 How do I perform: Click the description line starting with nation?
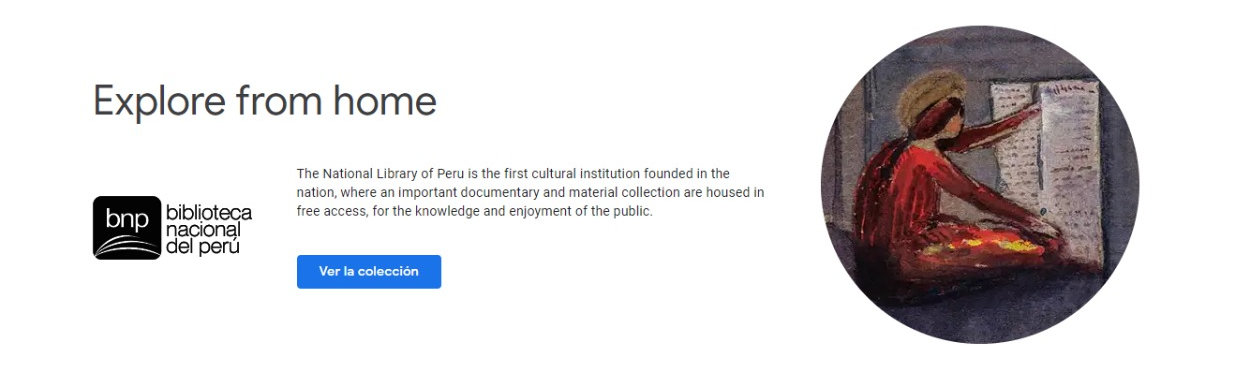click(x=530, y=192)
